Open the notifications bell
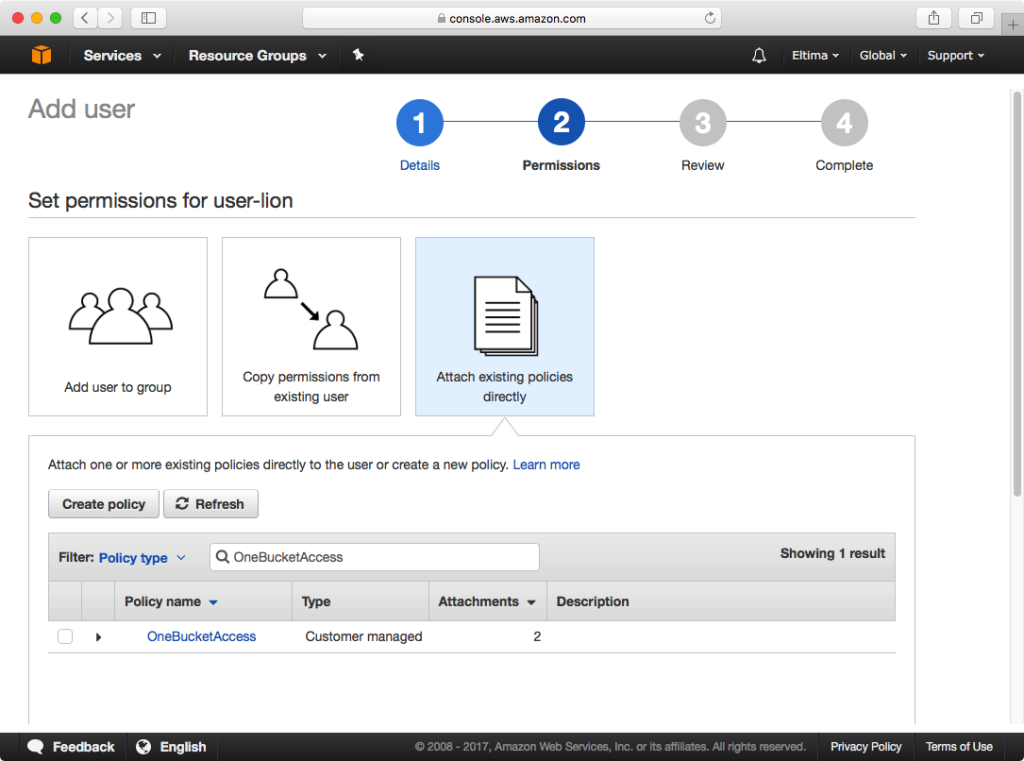Viewport: 1024px width, 761px height. (x=759, y=55)
